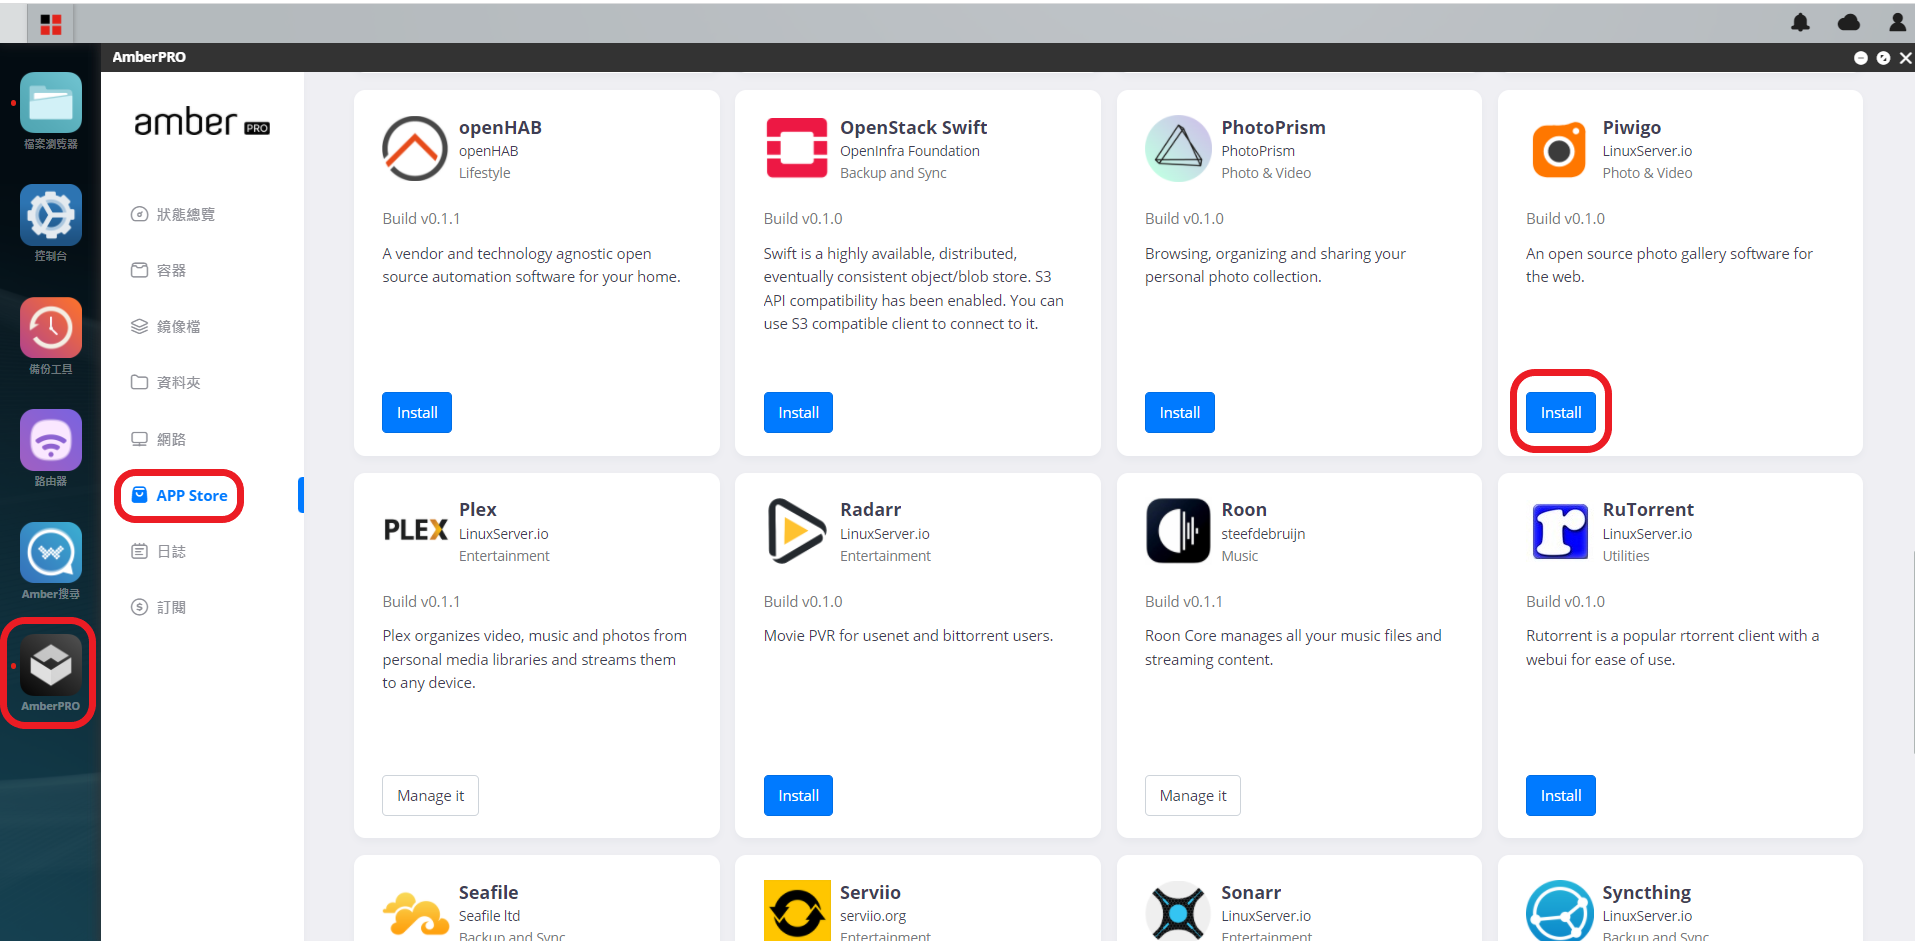Viewport: 1915px width, 941px height.
Task: Click the PhotoPrism app logo
Action: click(1178, 148)
